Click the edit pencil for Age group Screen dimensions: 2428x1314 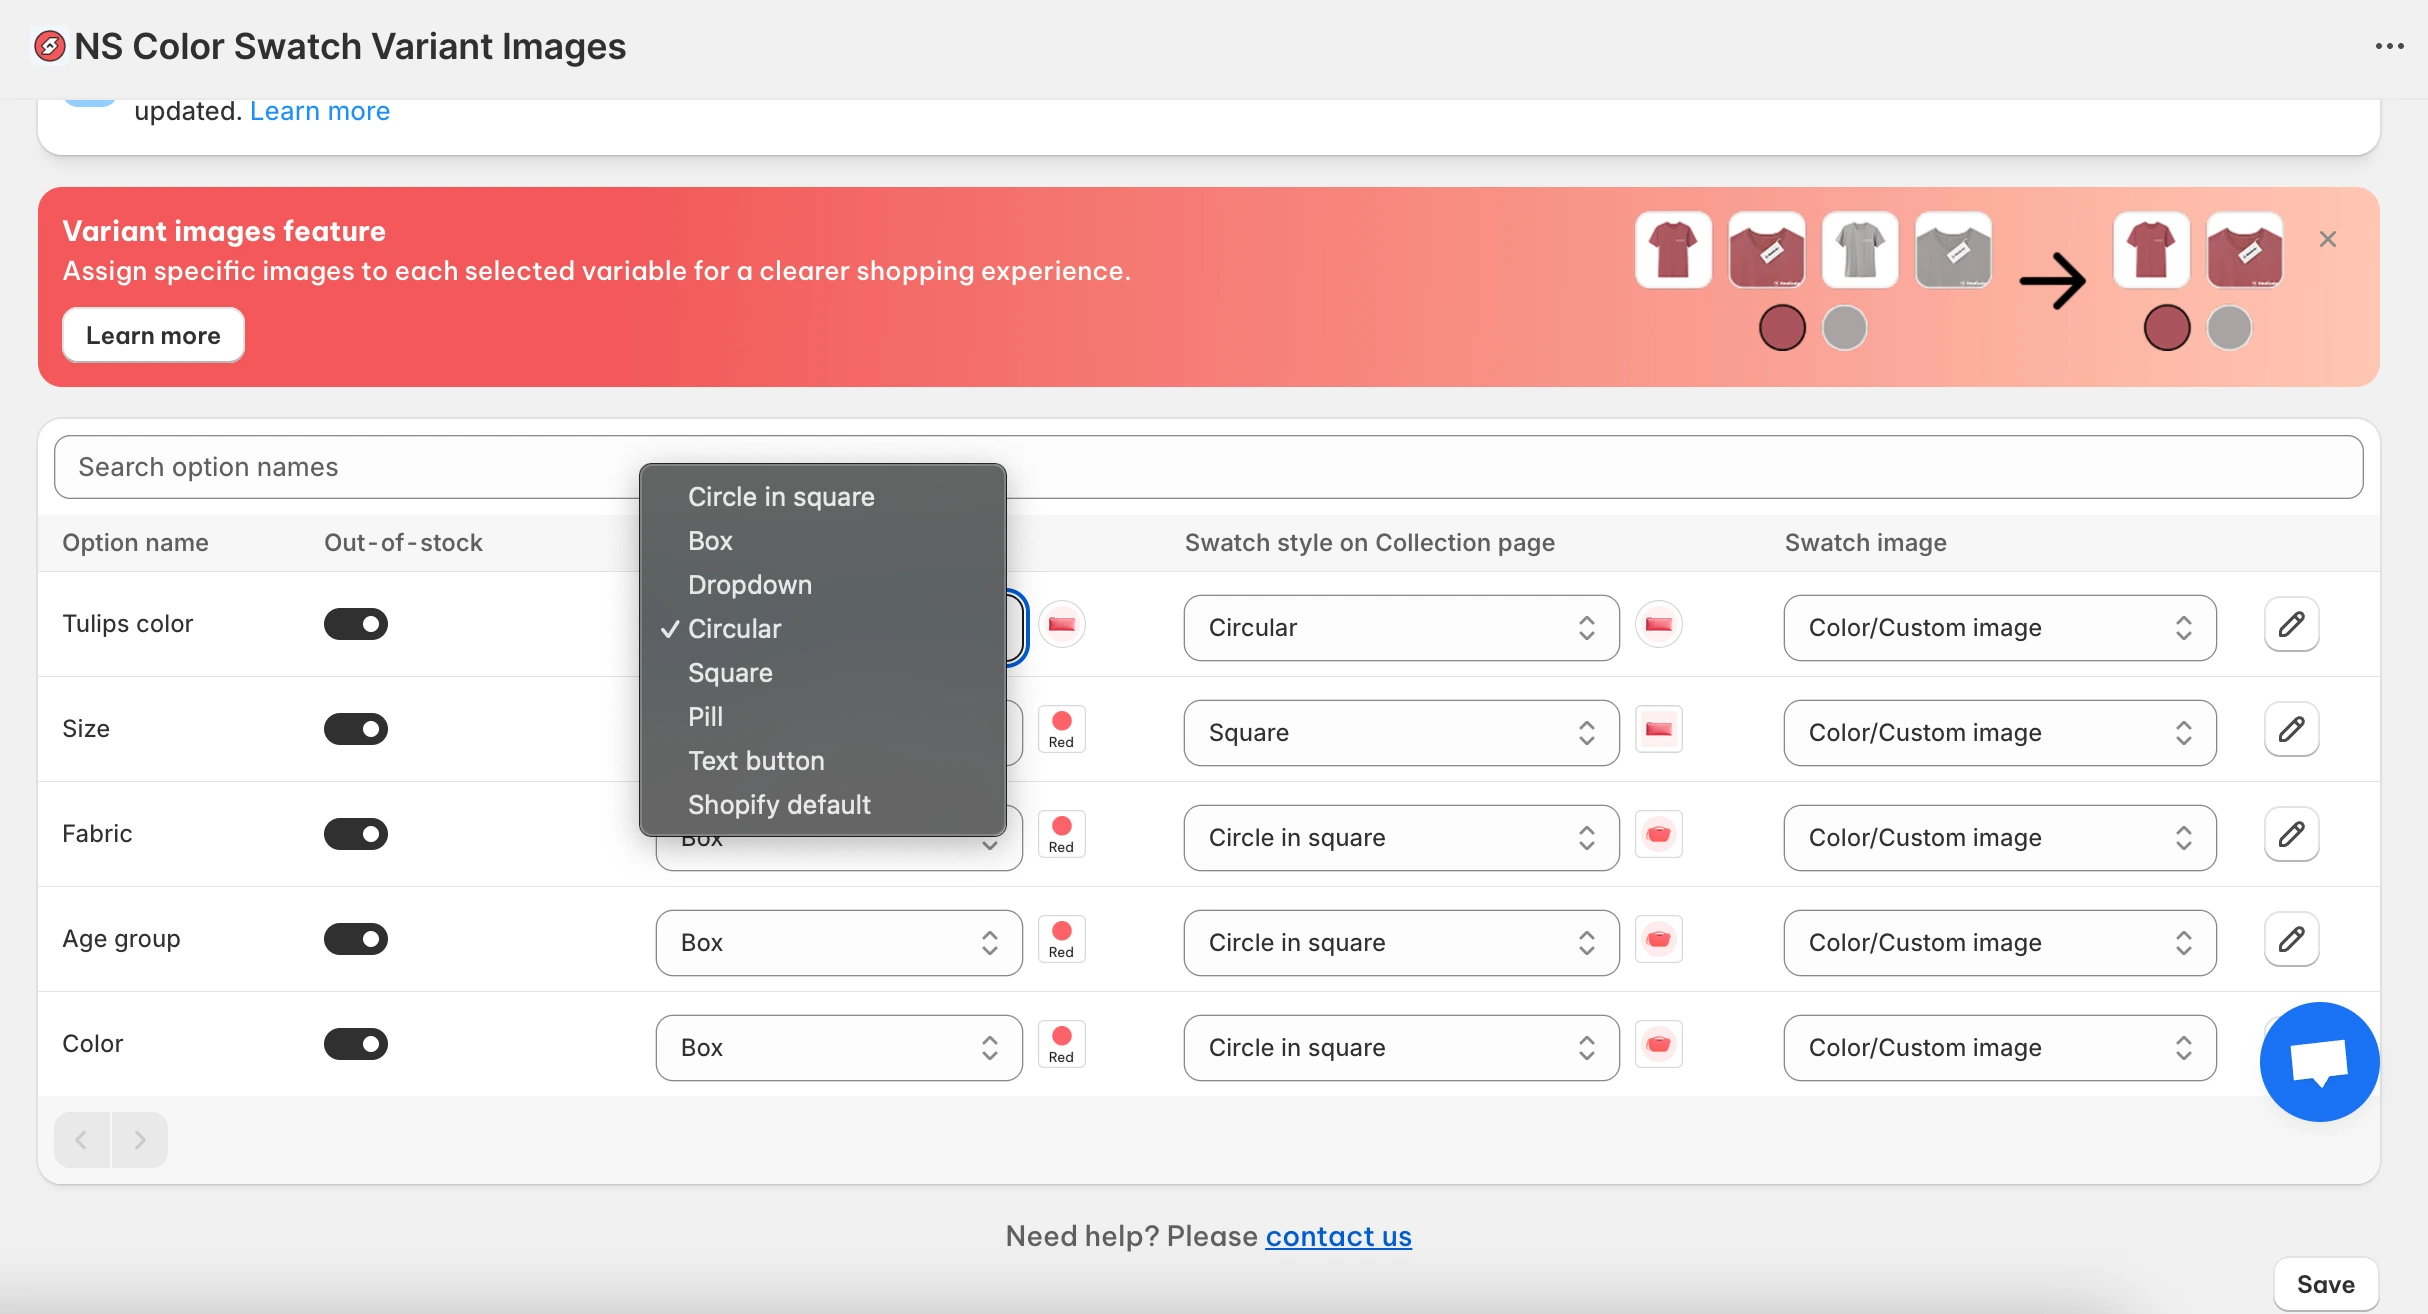2291,940
